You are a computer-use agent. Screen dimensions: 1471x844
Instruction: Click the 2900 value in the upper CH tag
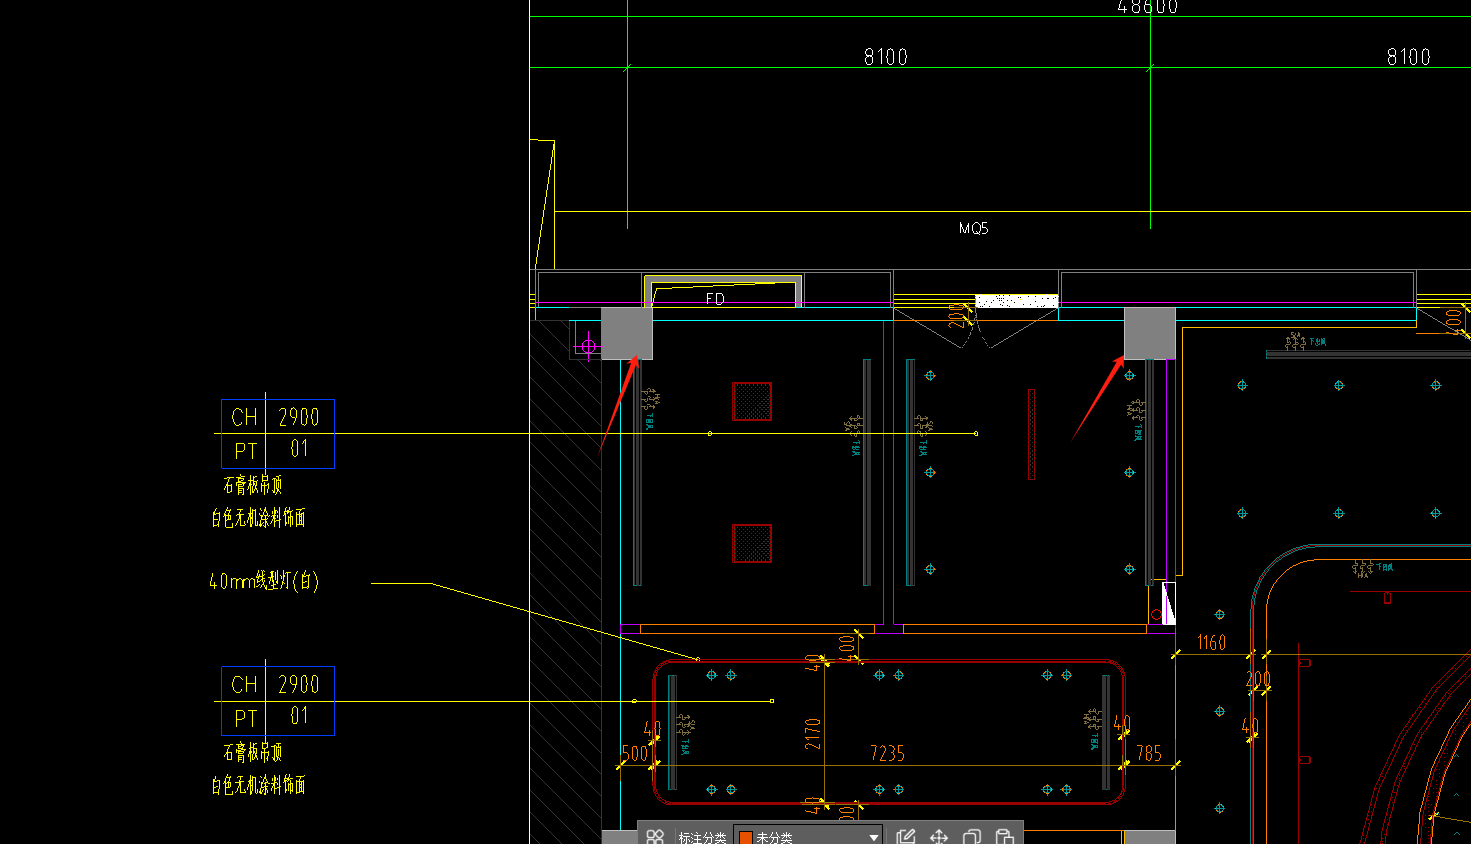click(x=299, y=417)
